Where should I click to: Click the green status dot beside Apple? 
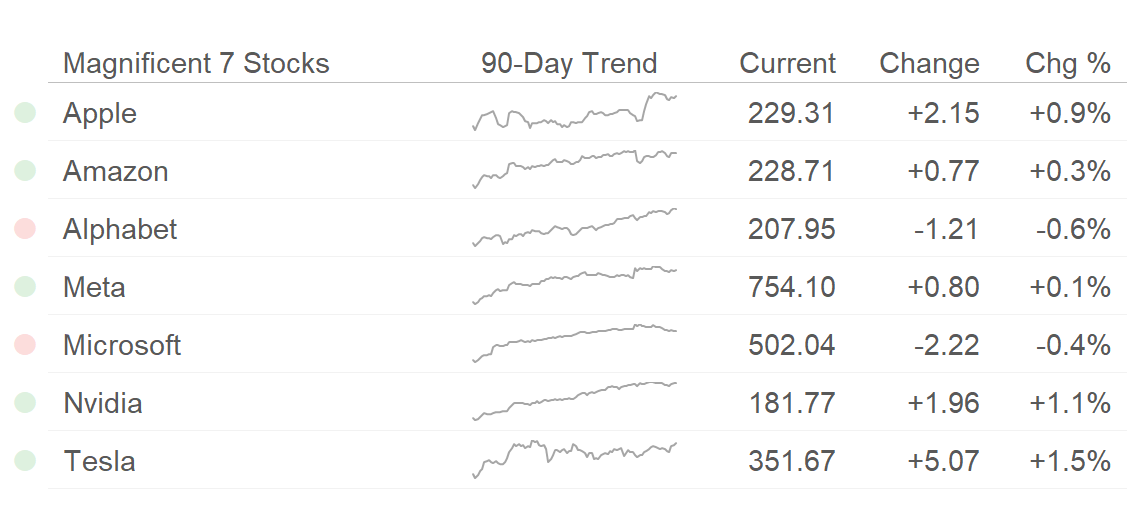[25, 113]
